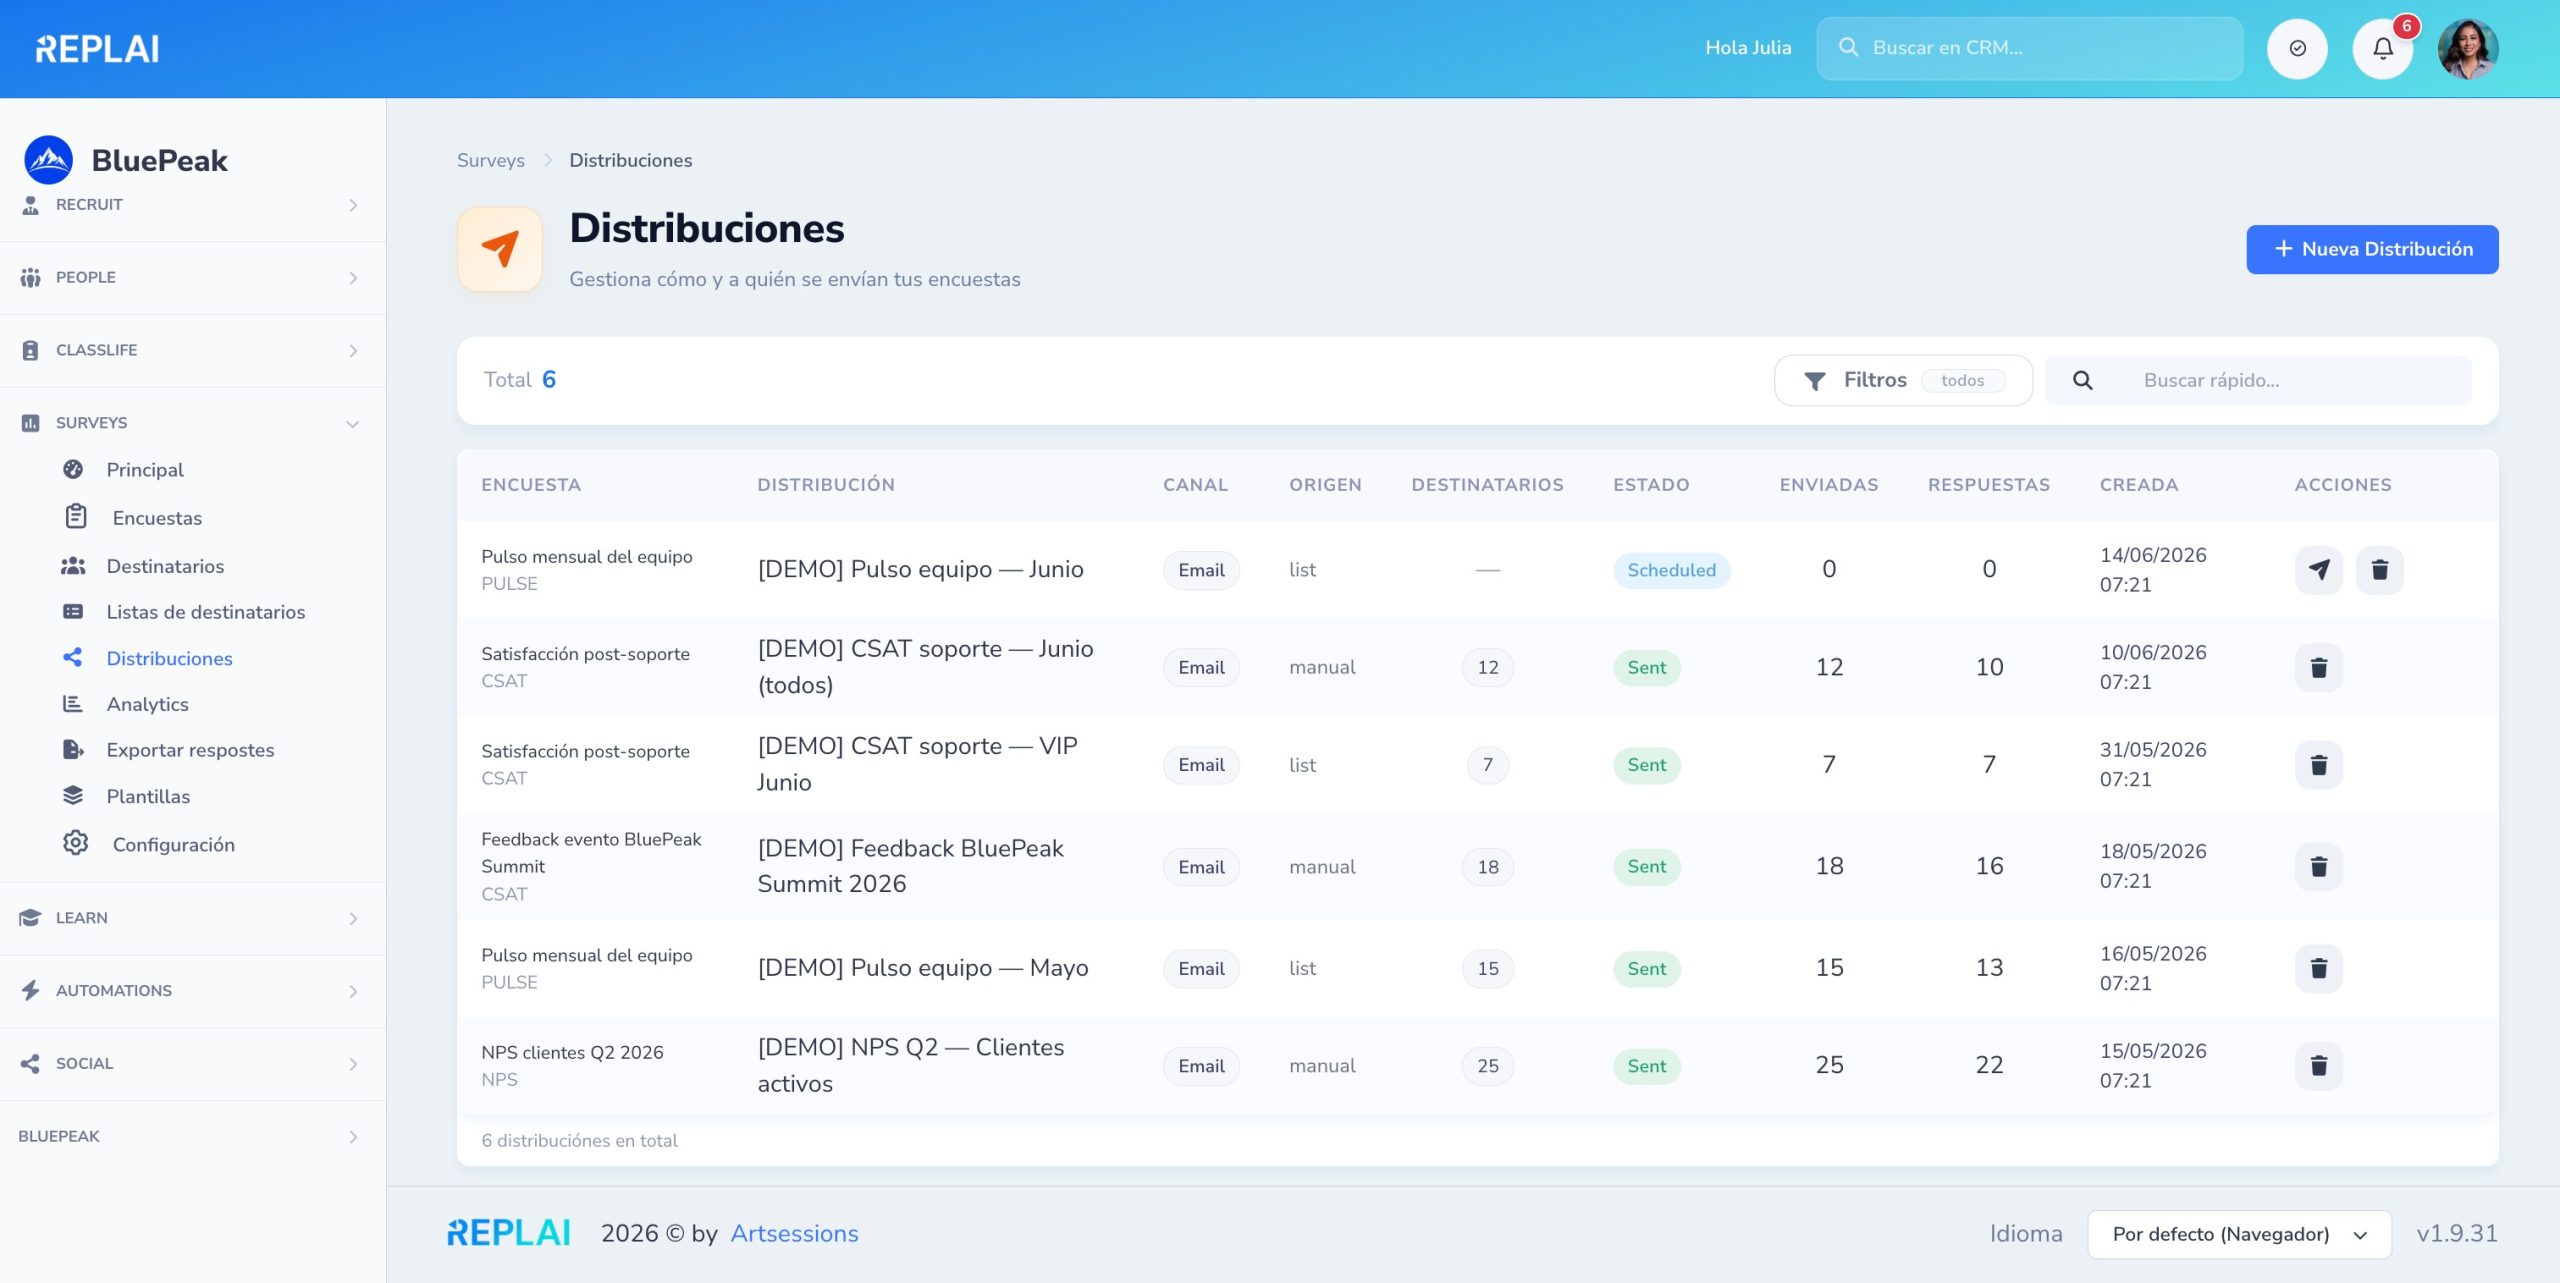Click the quick search magnifier icon
The image size is (2560, 1283).
point(2083,380)
